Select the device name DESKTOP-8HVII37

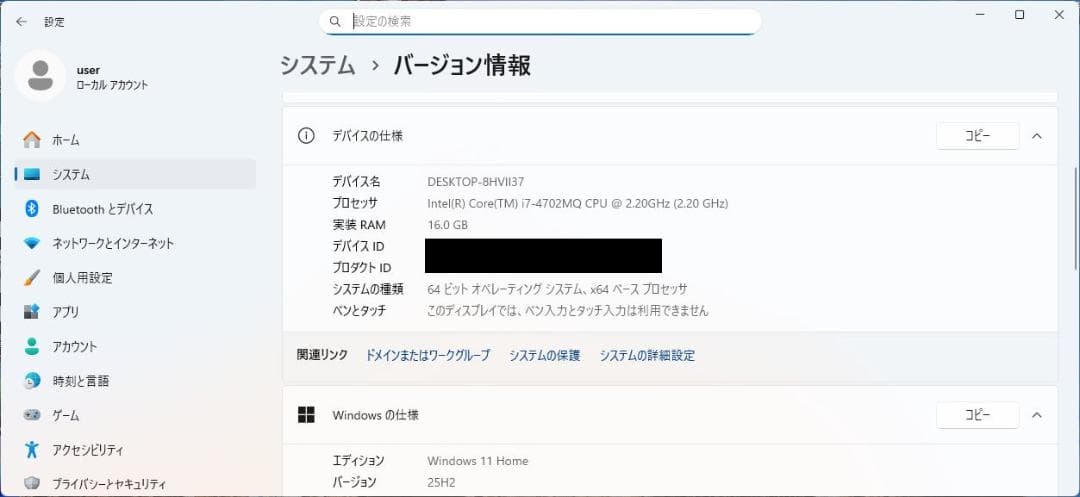point(476,182)
